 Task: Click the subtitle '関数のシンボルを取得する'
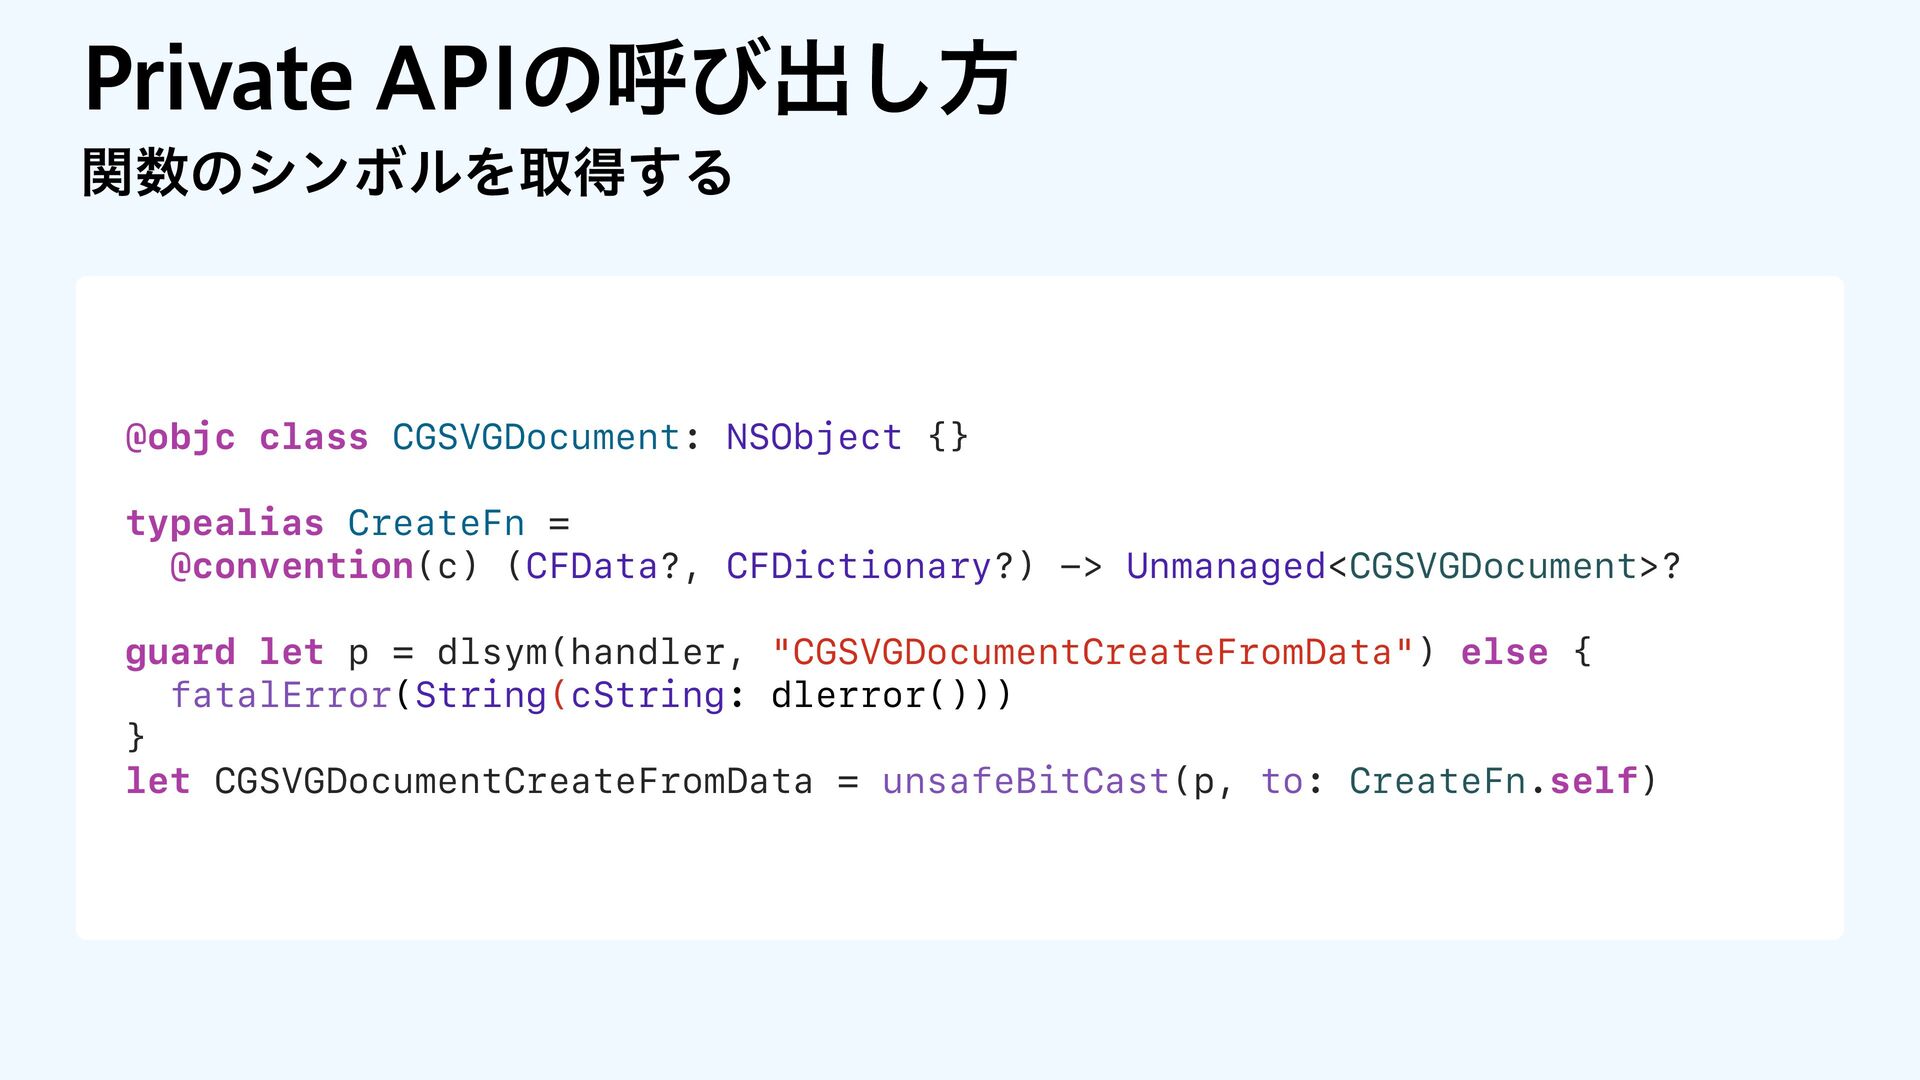tap(407, 172)
